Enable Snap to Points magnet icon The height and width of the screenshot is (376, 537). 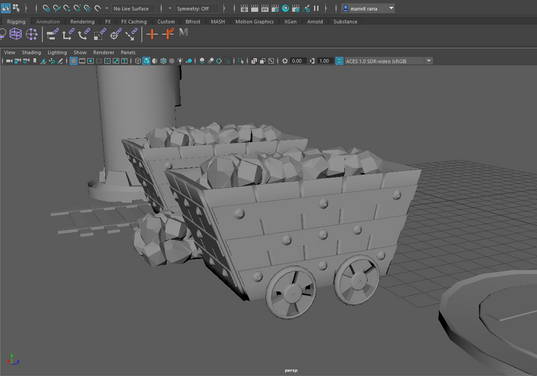67,8
